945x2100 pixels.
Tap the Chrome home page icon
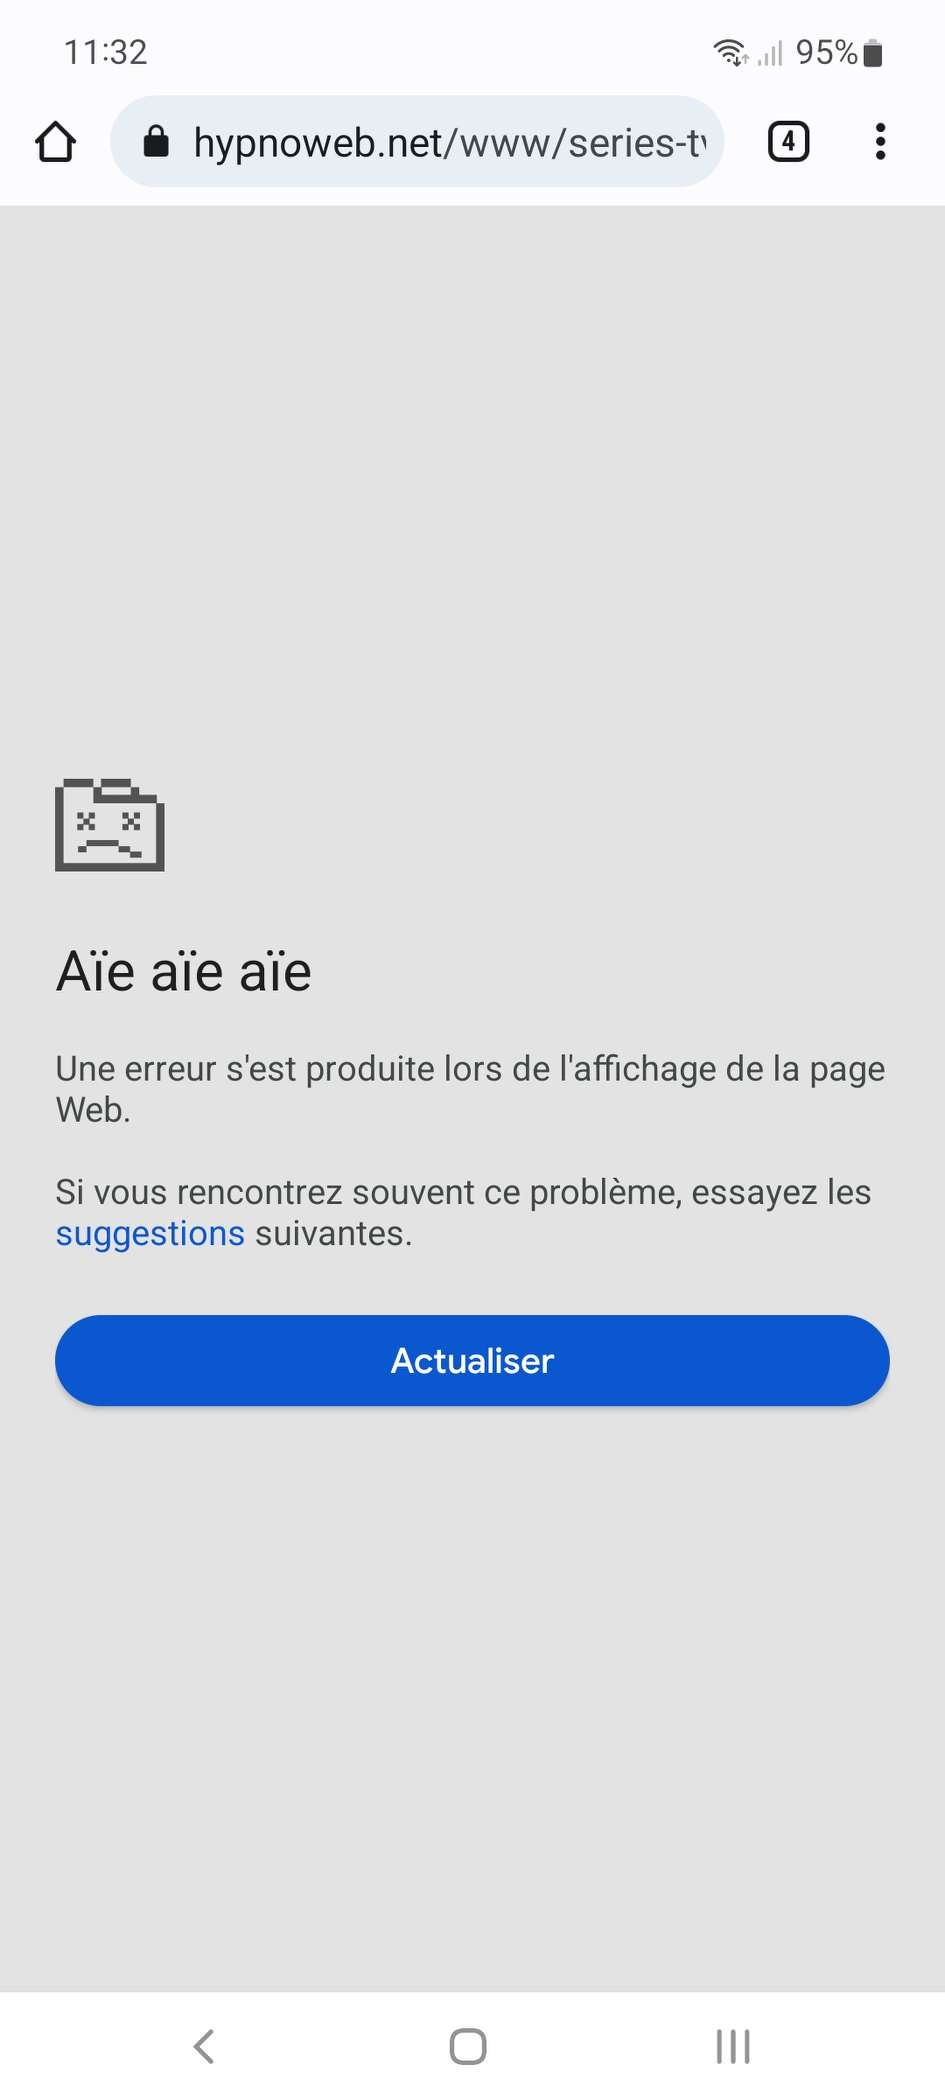(56, 142)
